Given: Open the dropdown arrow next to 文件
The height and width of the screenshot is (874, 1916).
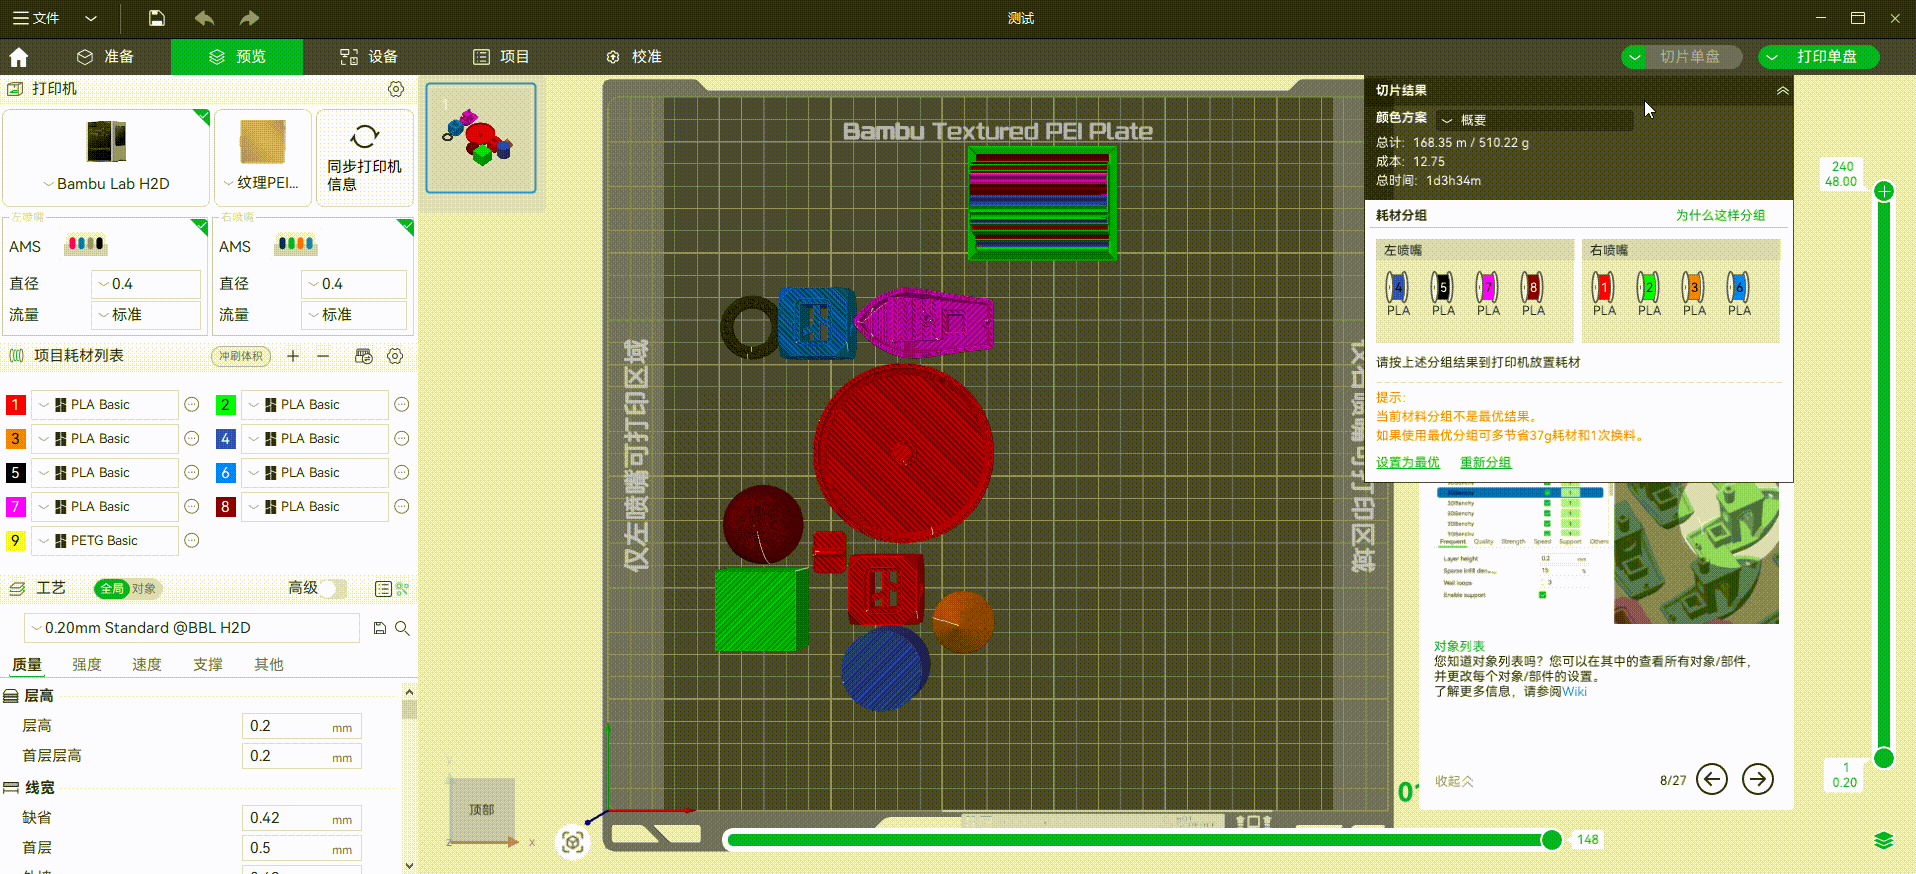Looking at the screenshot, I should (x=91, y=18).
